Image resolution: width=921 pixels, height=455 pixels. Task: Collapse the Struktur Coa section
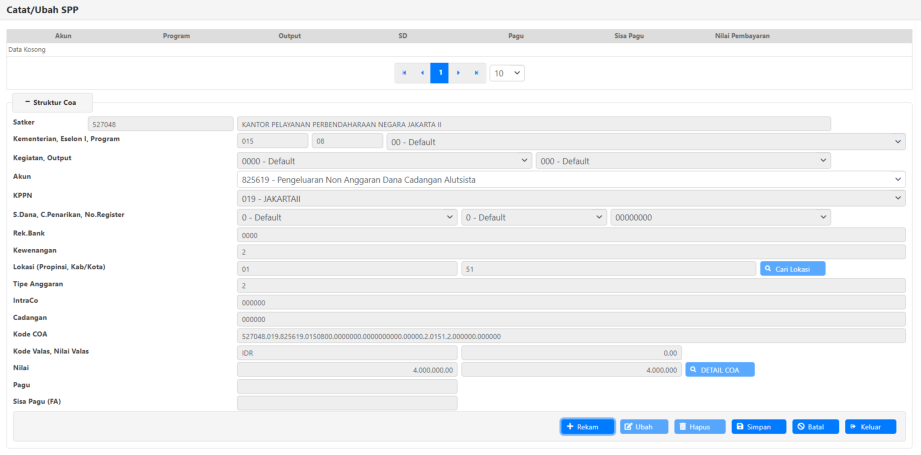52,102
